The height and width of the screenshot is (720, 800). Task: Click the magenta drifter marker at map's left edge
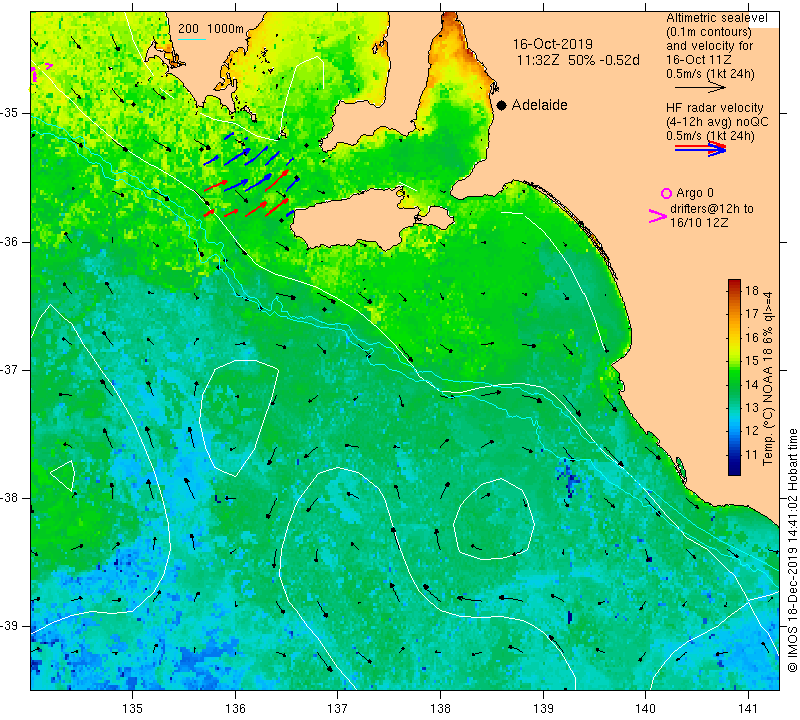[x=40, y=71]
